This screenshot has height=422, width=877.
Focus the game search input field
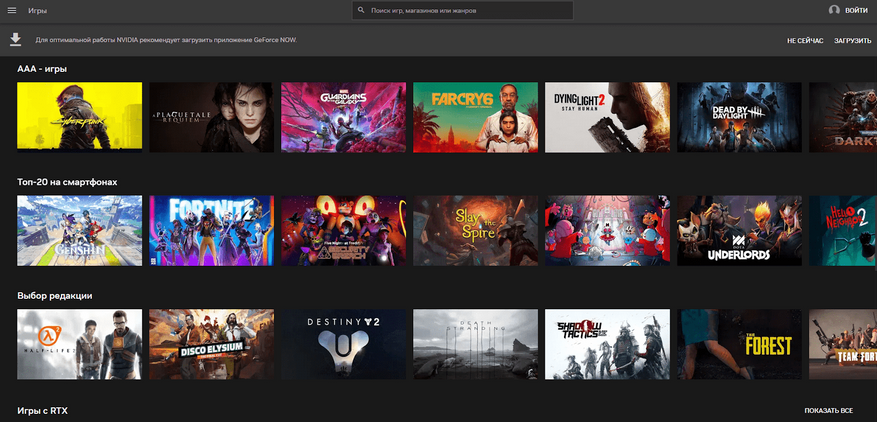tap(463, 10)
